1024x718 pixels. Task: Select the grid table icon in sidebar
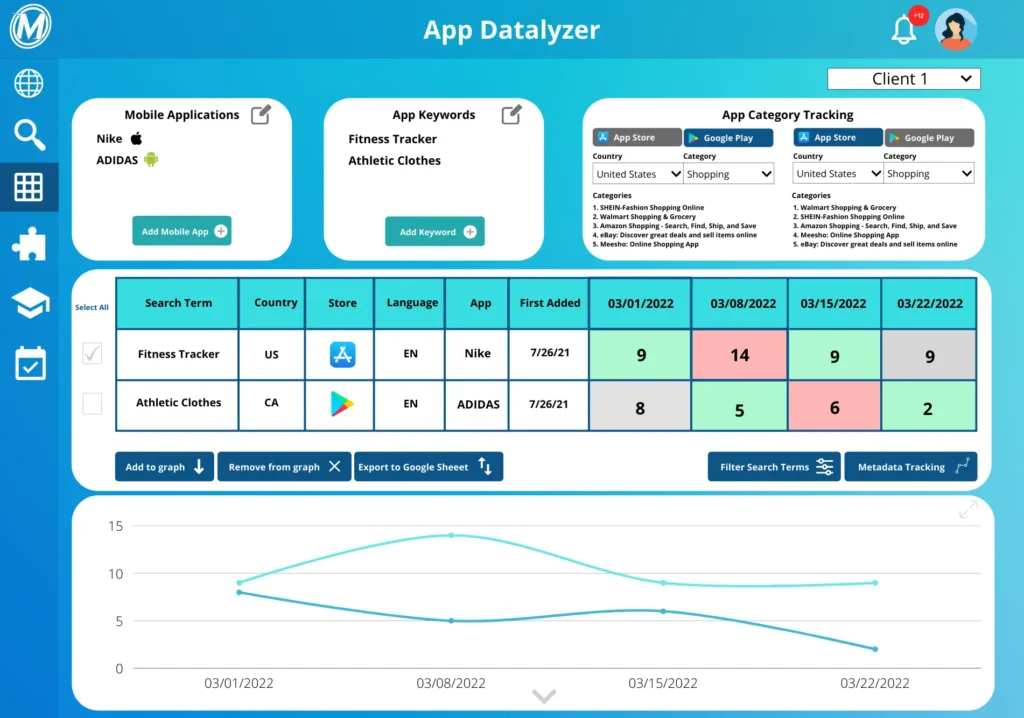tap(29, 187)
